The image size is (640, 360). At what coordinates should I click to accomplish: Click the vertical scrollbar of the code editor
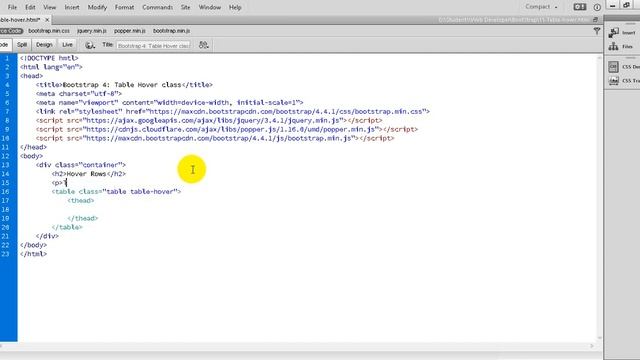pyautogui.click(x=600, y=198)
